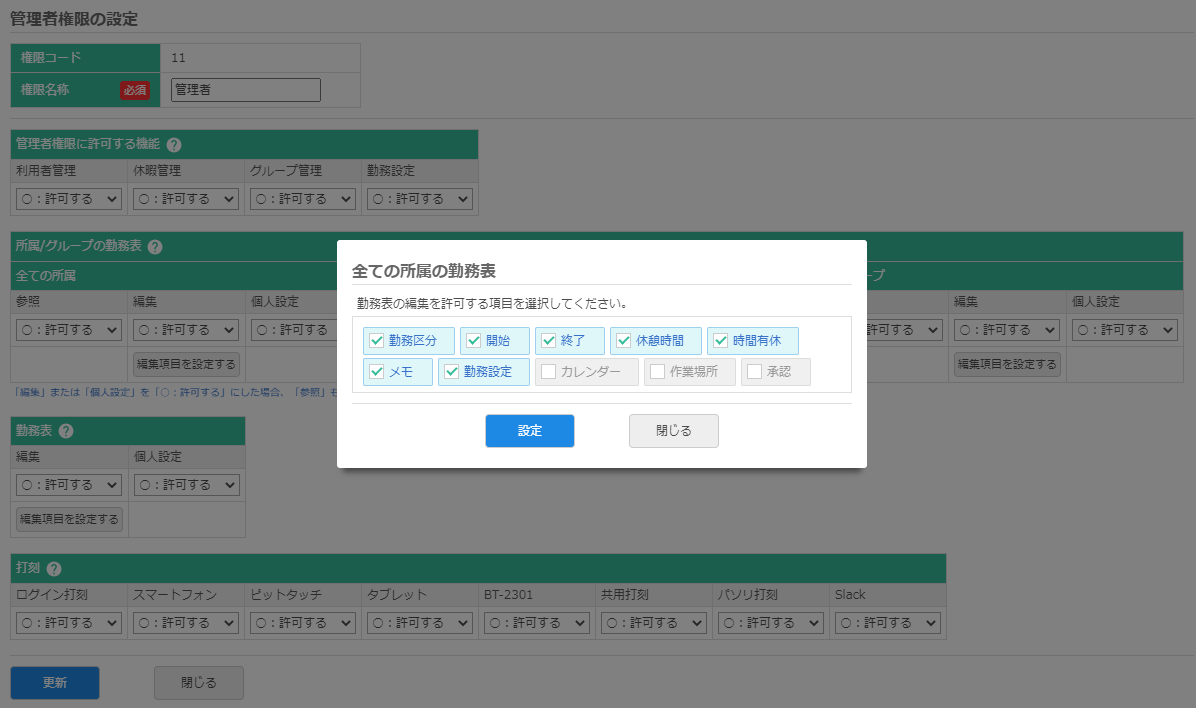
Task: Uncheck the 勤務区分 checkbox in the dialog
Action: tap(378, 340)
